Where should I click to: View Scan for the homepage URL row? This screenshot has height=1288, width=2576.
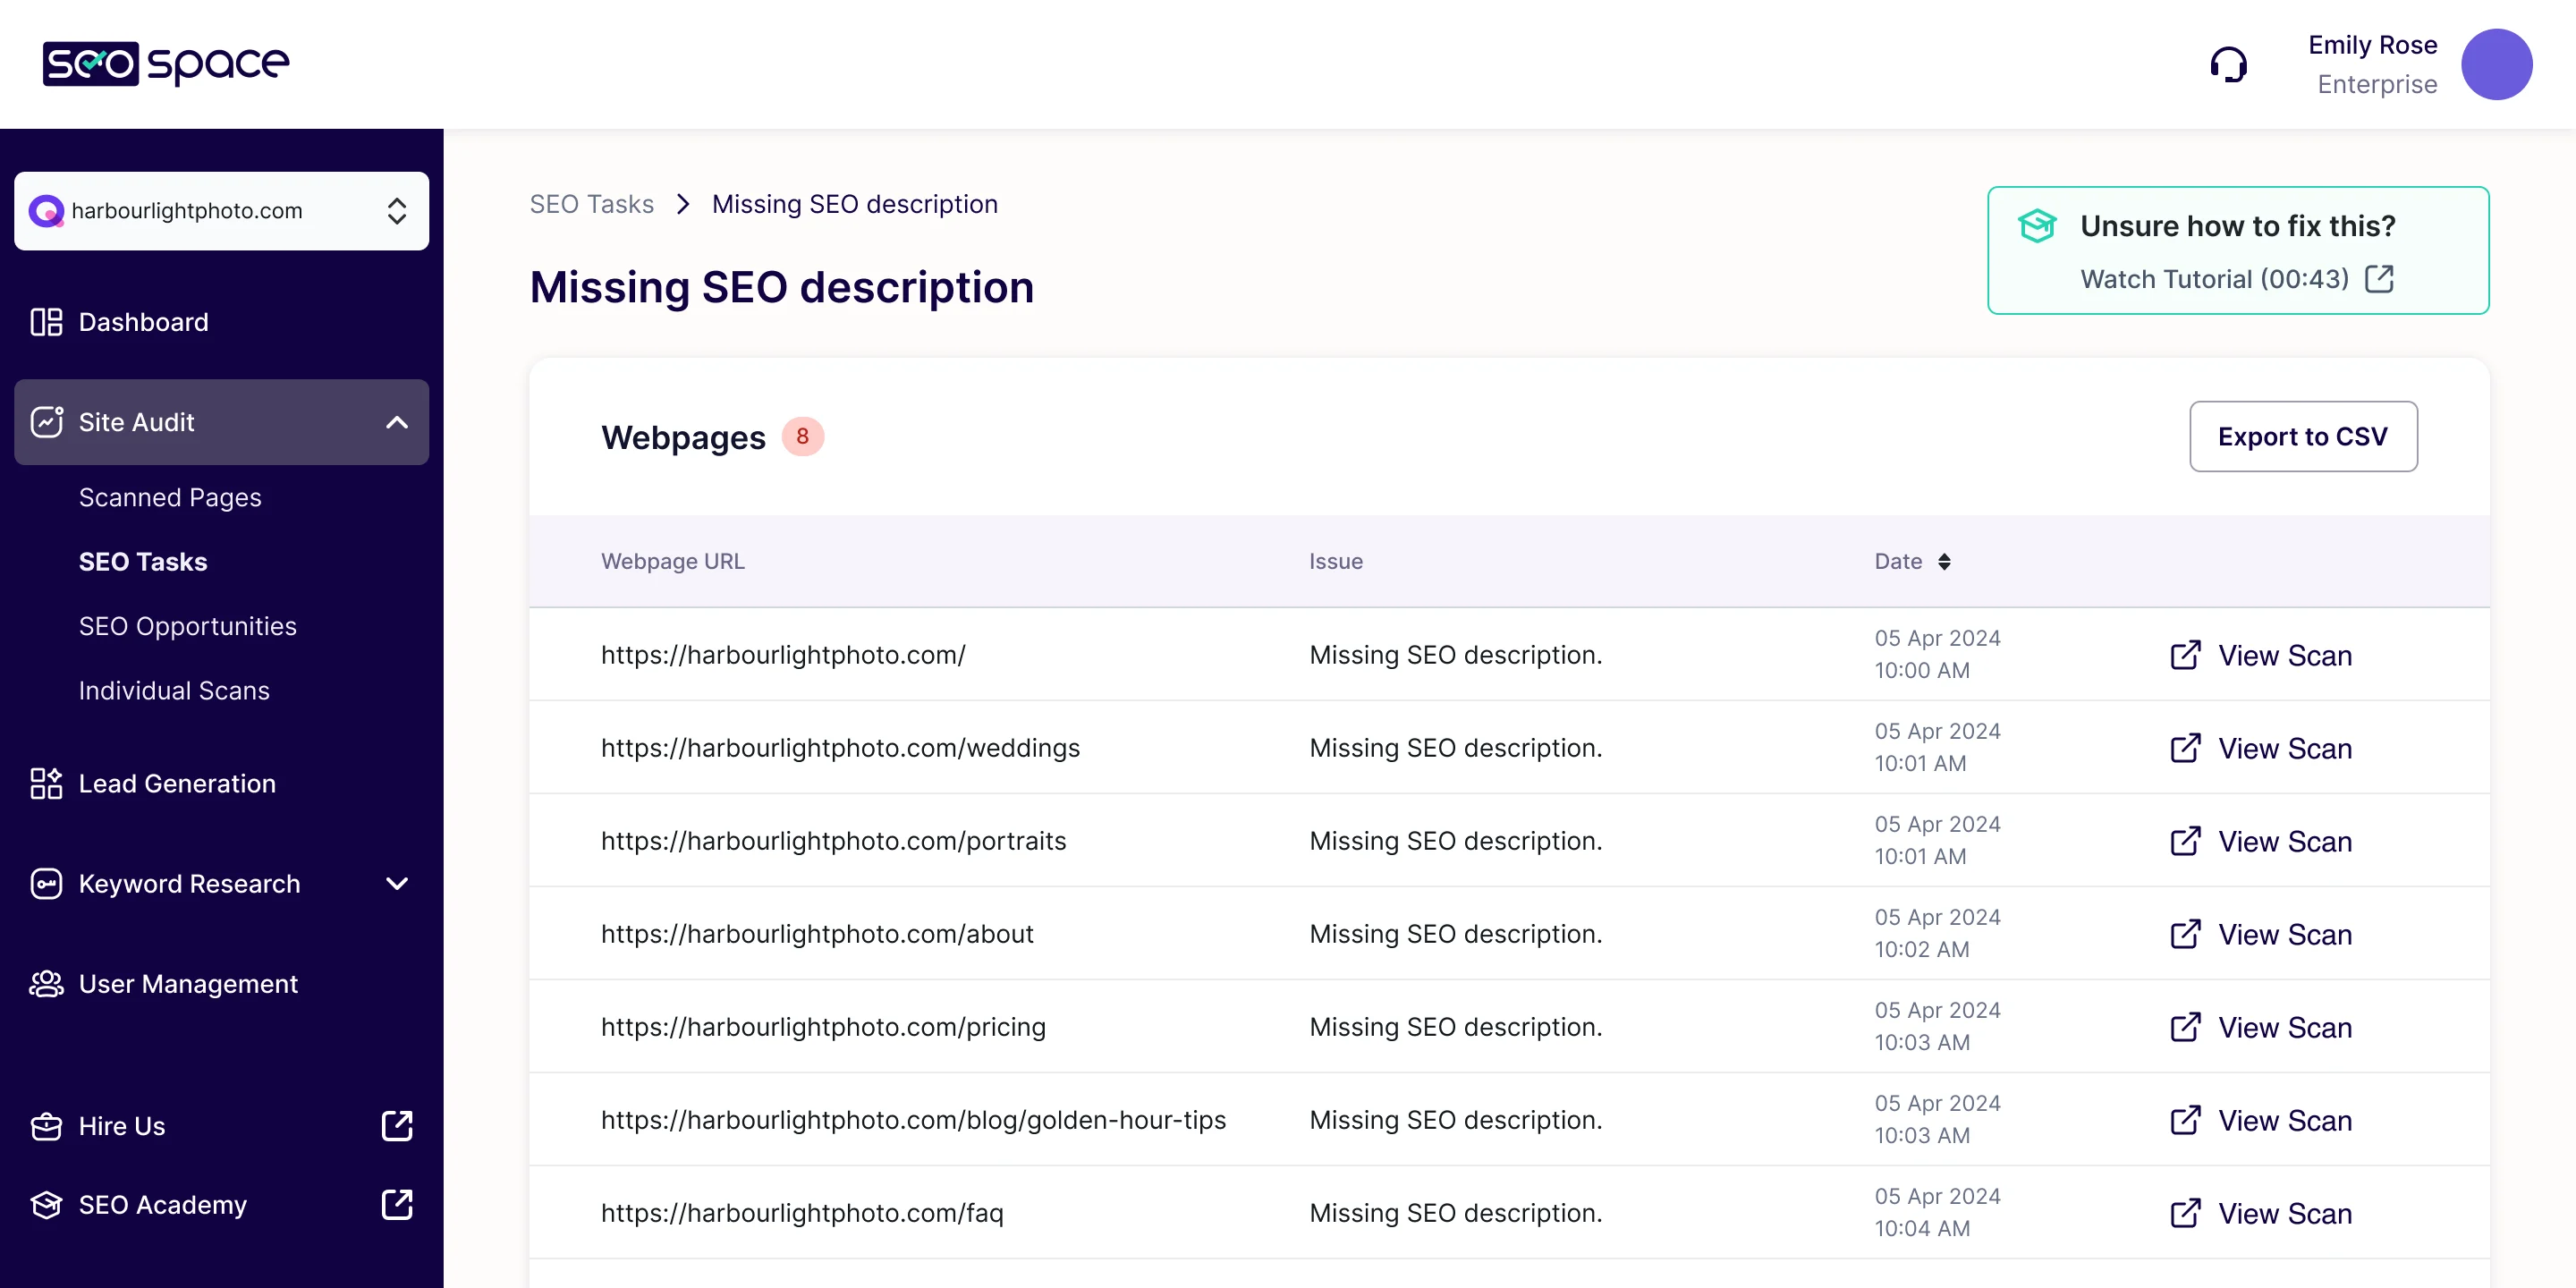point(2261,655)
